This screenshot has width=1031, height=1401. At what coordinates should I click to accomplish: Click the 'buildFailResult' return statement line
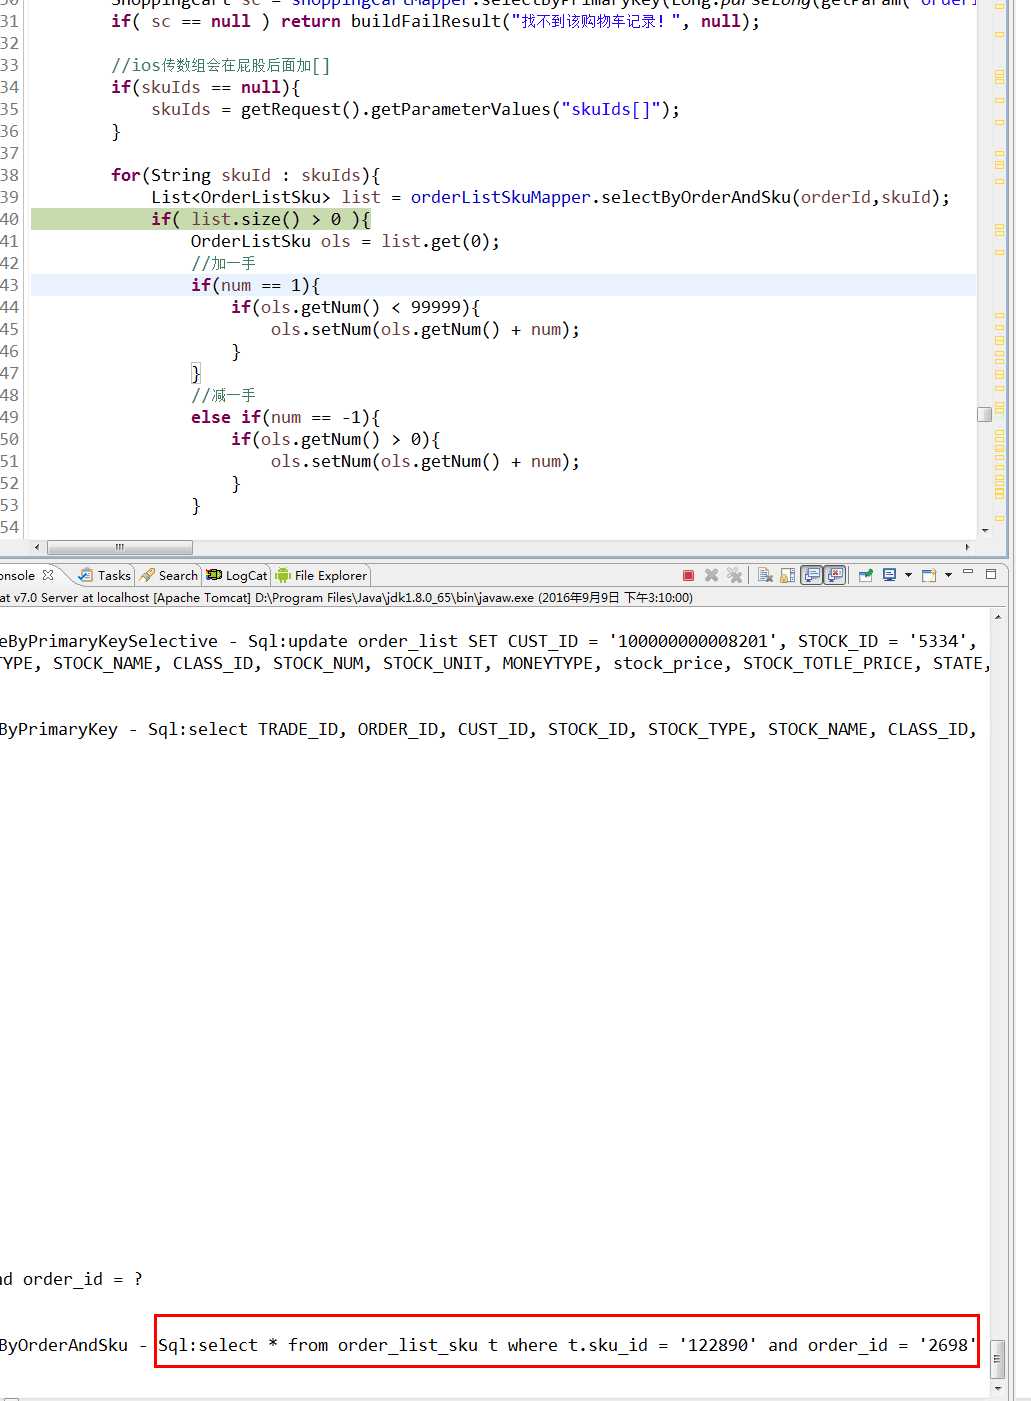(x=435, y=21)
